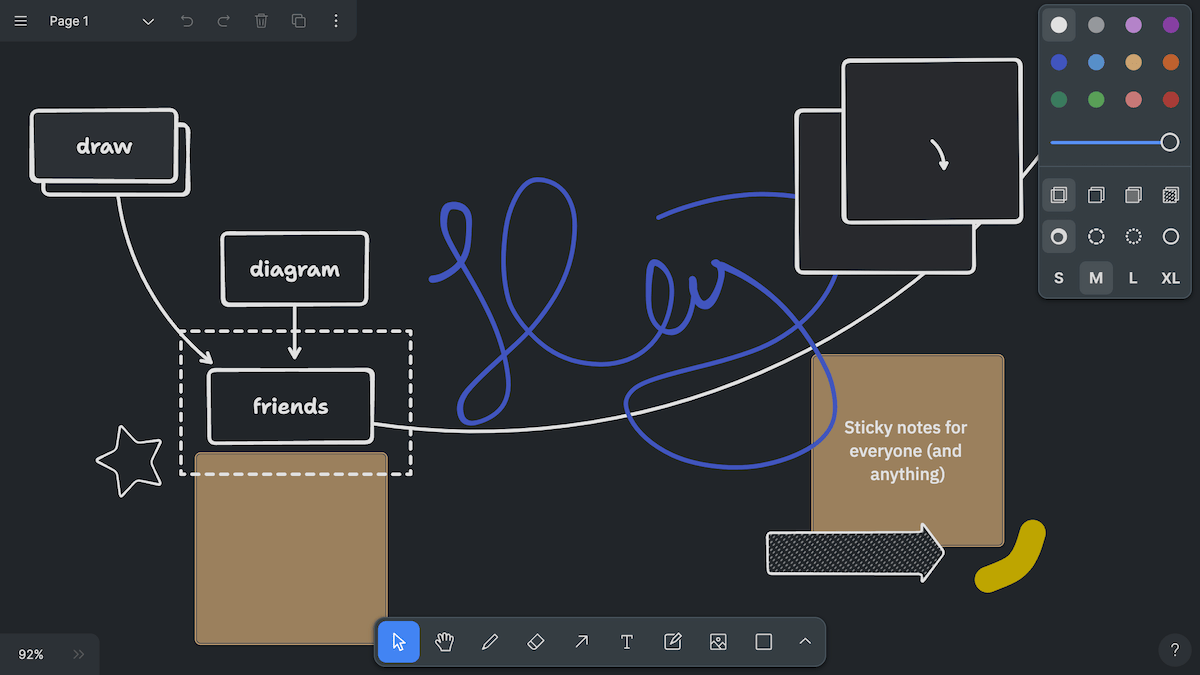Screen dimensions: 1200x675
Task: Open the Page 1 dropdown
Action: point(102,21)
